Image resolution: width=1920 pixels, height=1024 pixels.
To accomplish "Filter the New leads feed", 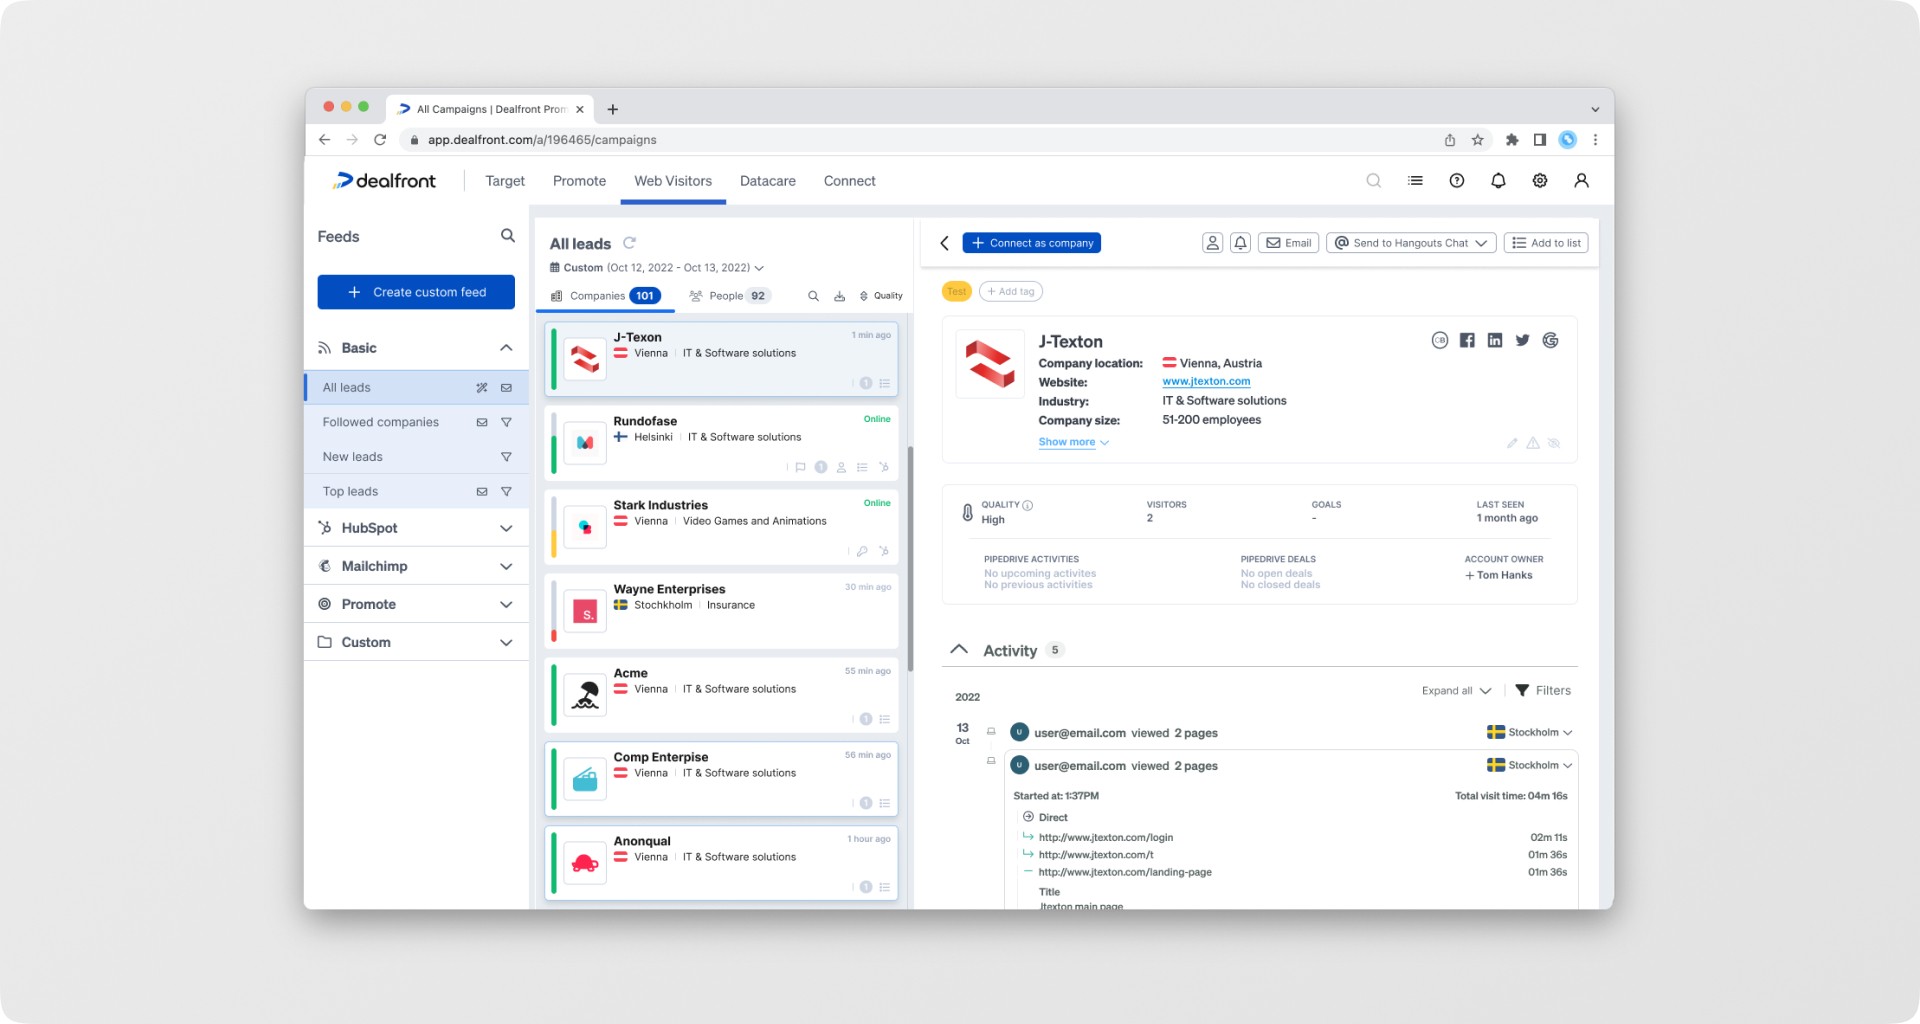I will tap(506, 457).
